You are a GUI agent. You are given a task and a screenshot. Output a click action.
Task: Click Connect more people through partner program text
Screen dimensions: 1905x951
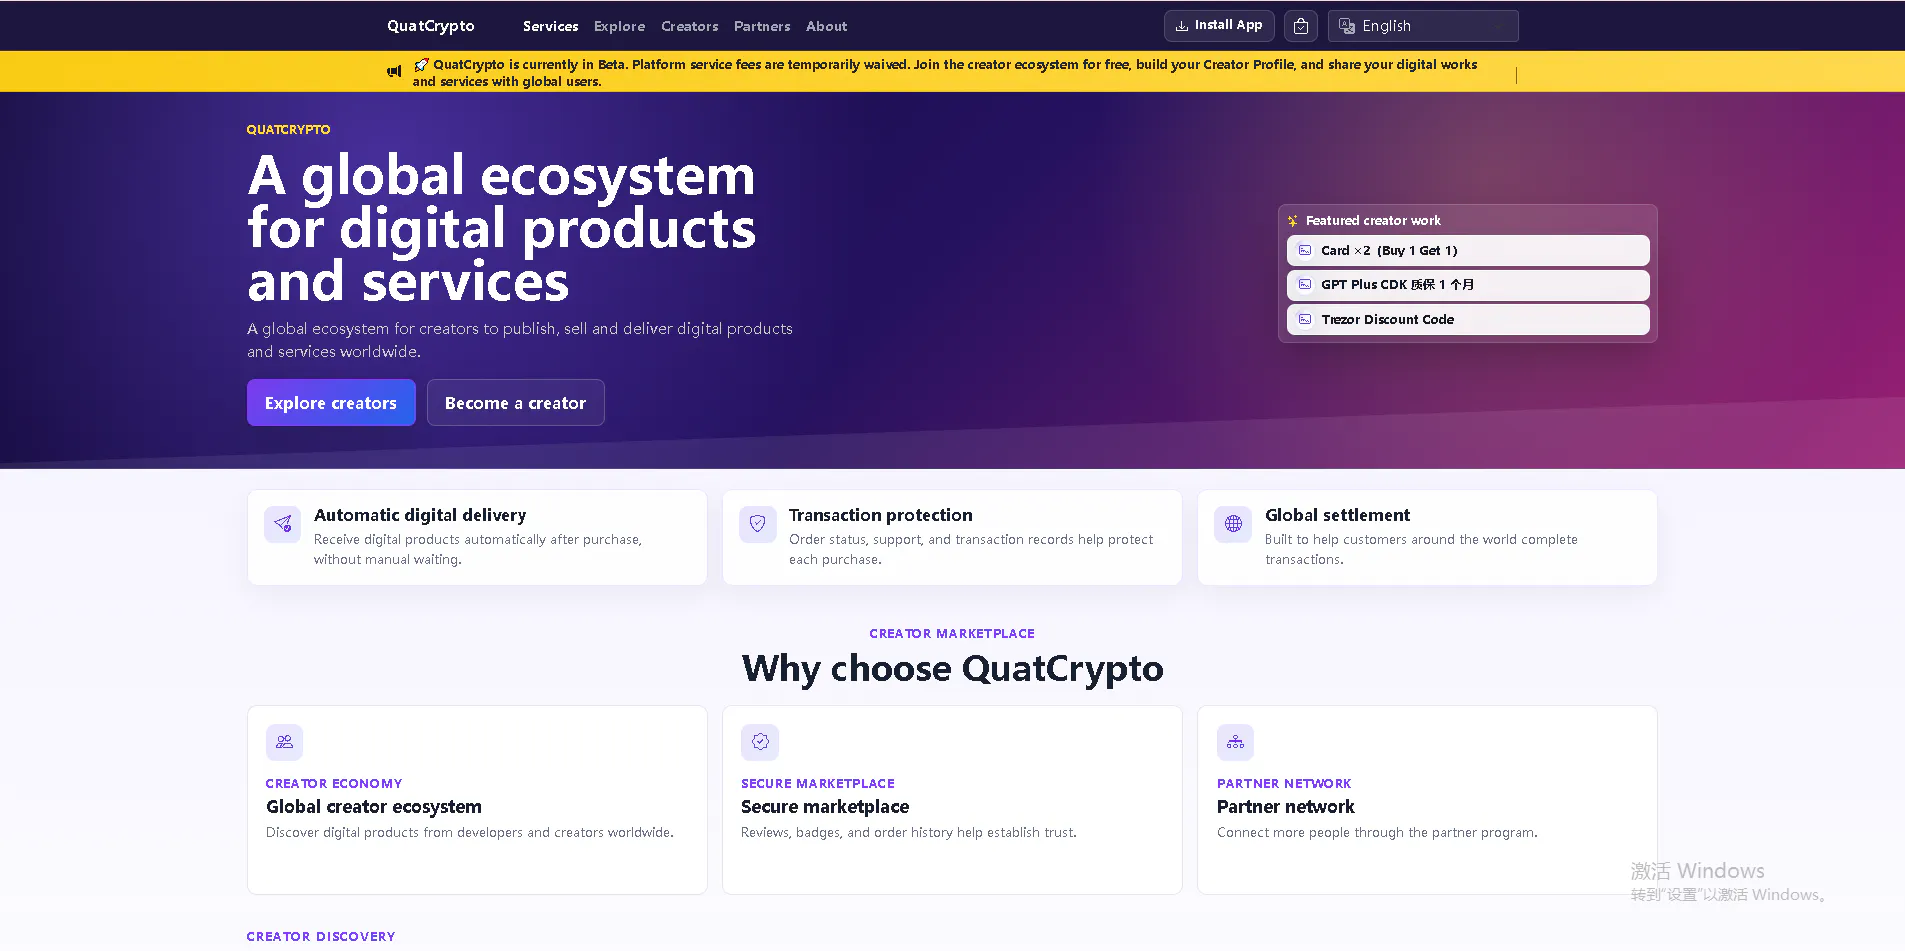(1377, 833)
